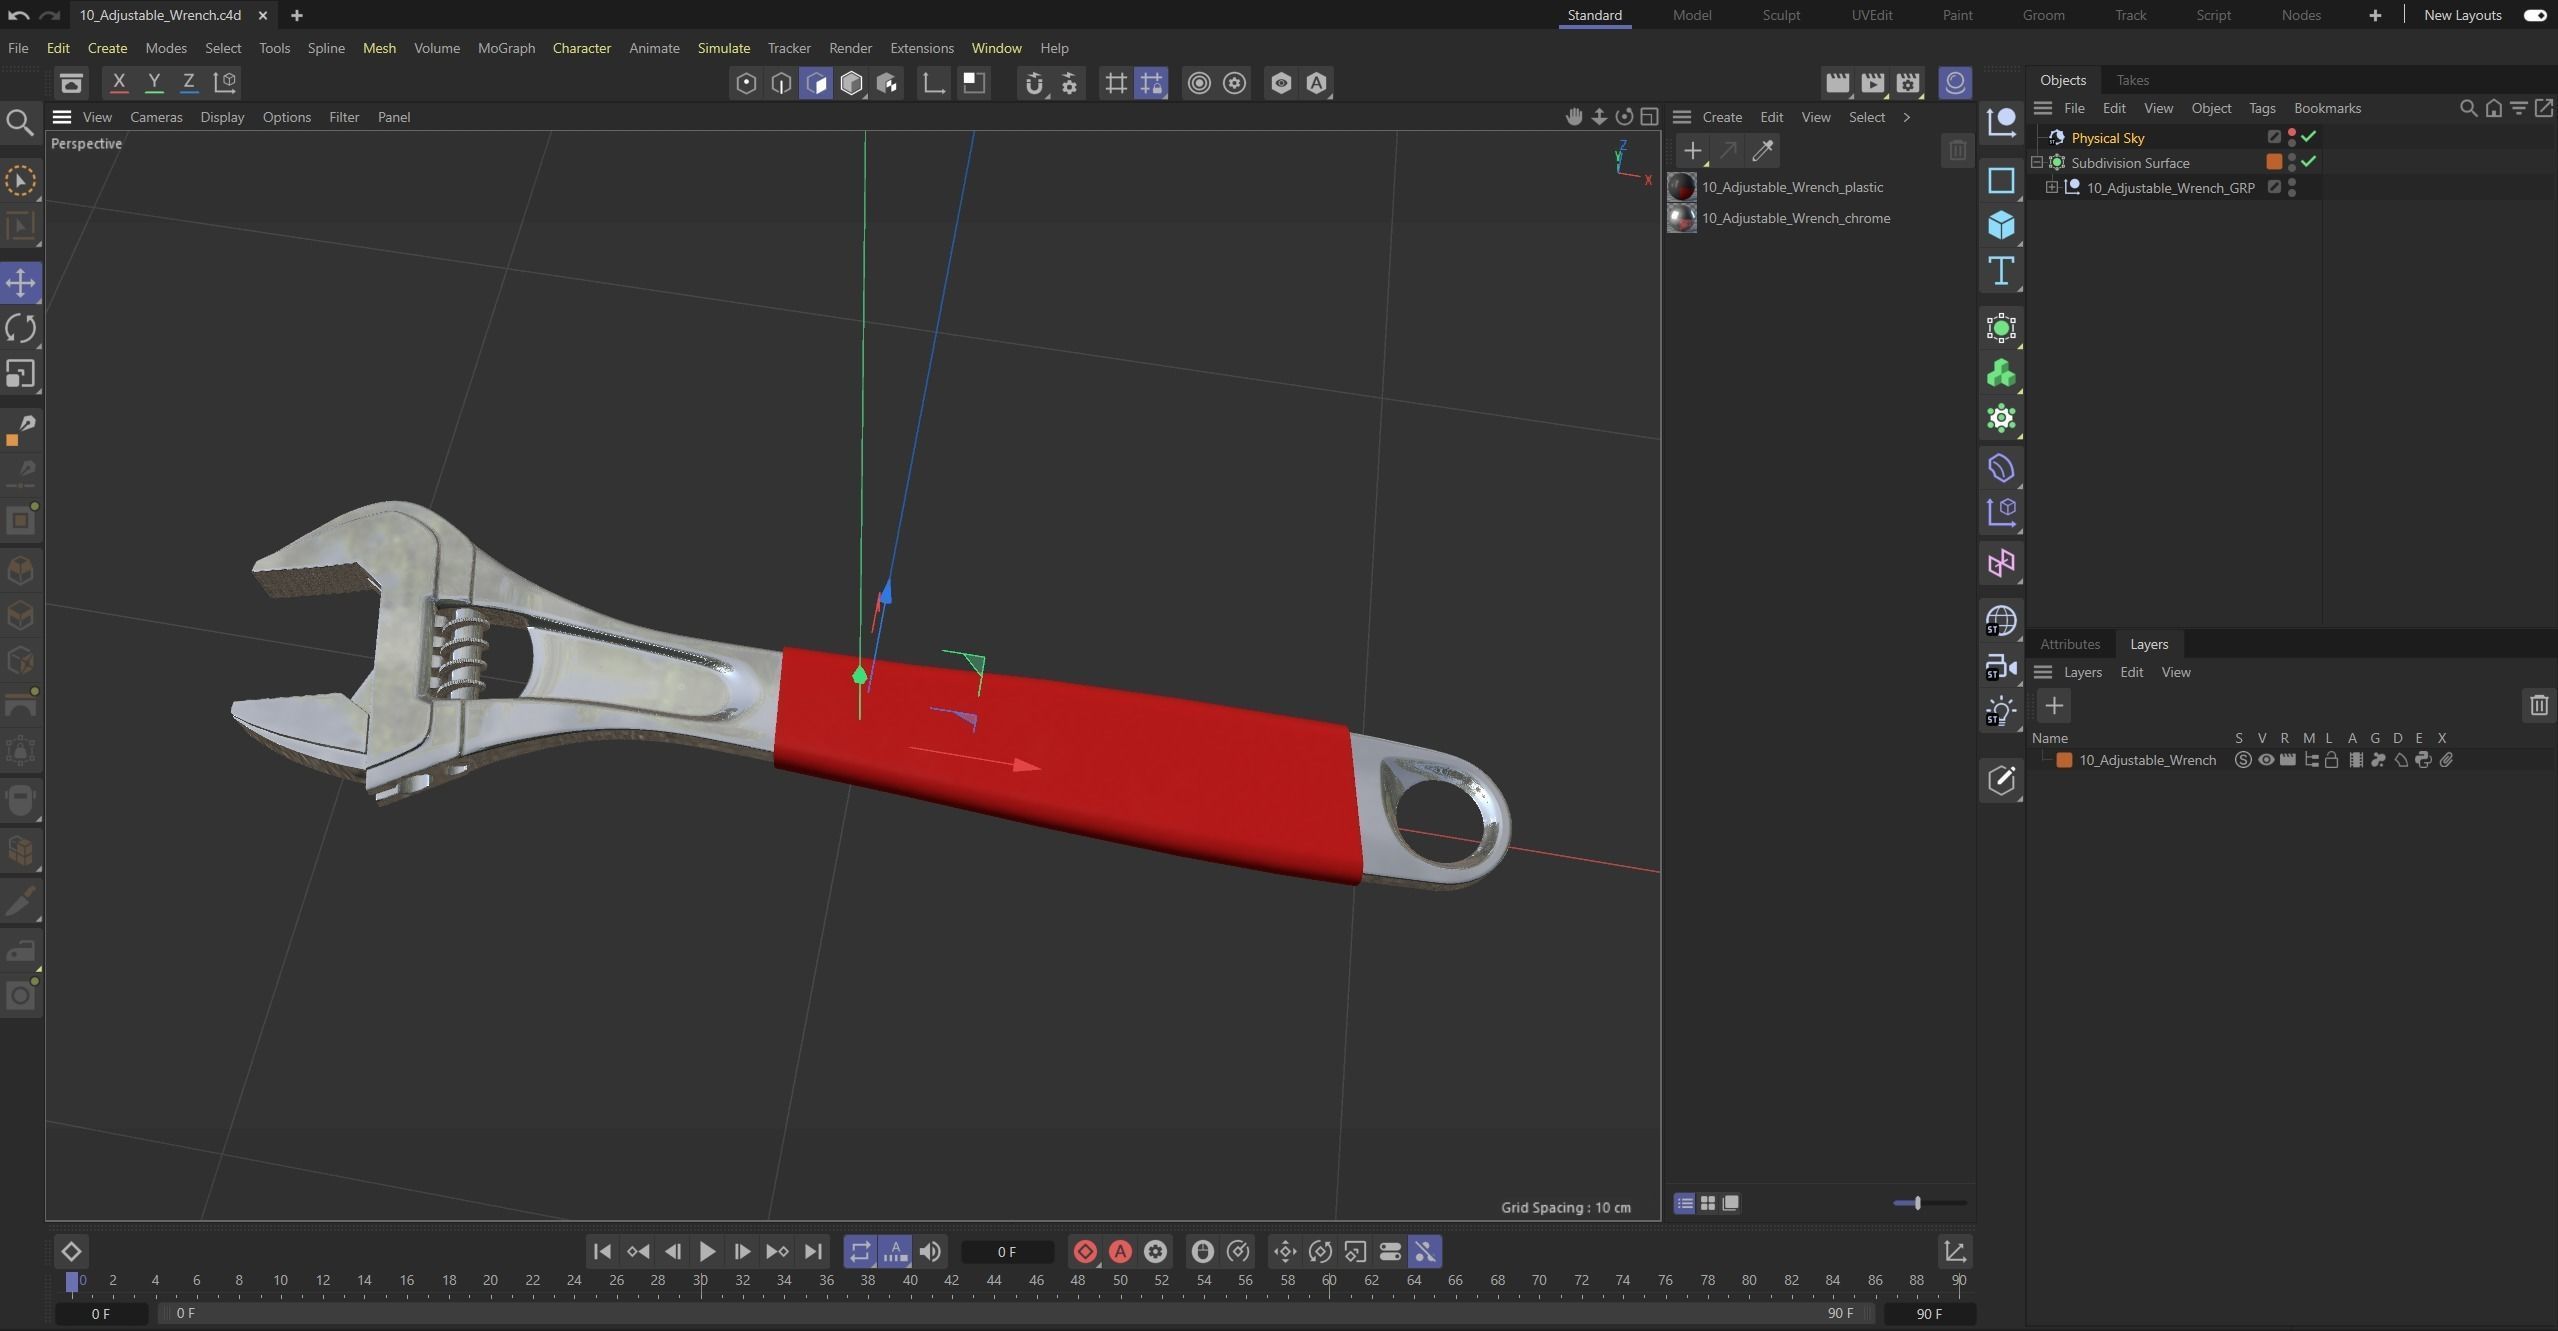Click the orange 10_Adjustable_Wrench layer color swatch
The height and width of the screenshot is (1331, 2558).
(x=2064, y=760)
